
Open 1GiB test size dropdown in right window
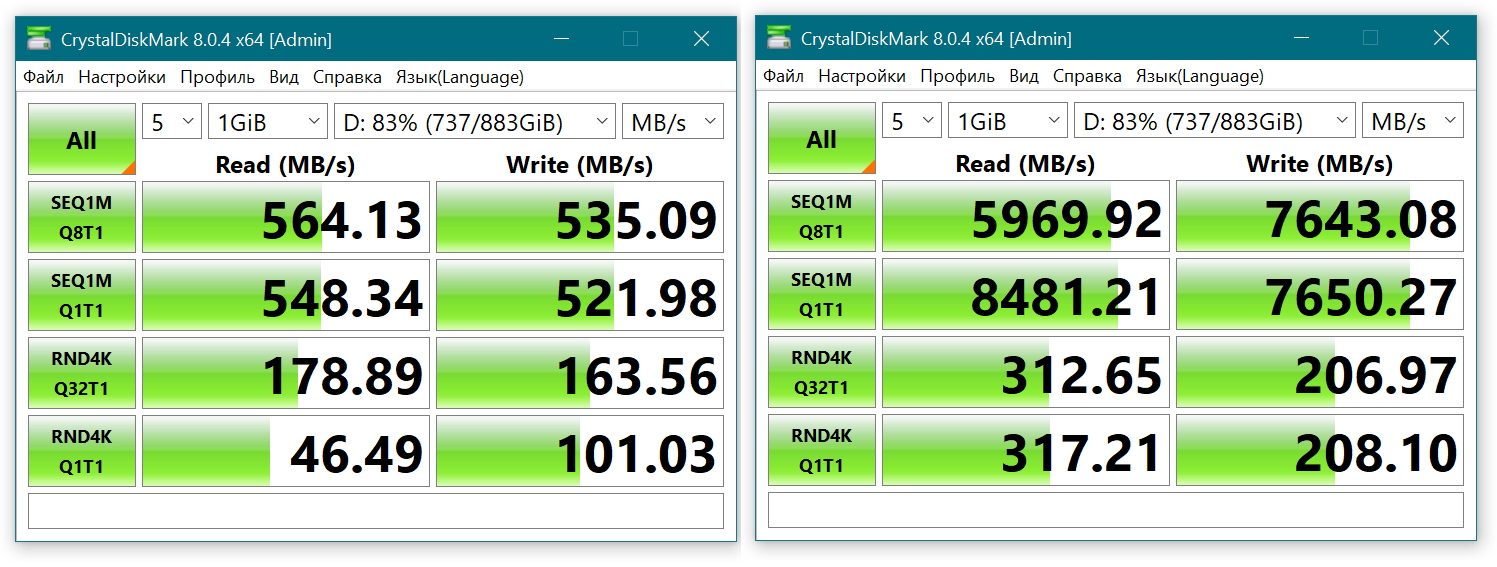click(x=1007, y=122)
